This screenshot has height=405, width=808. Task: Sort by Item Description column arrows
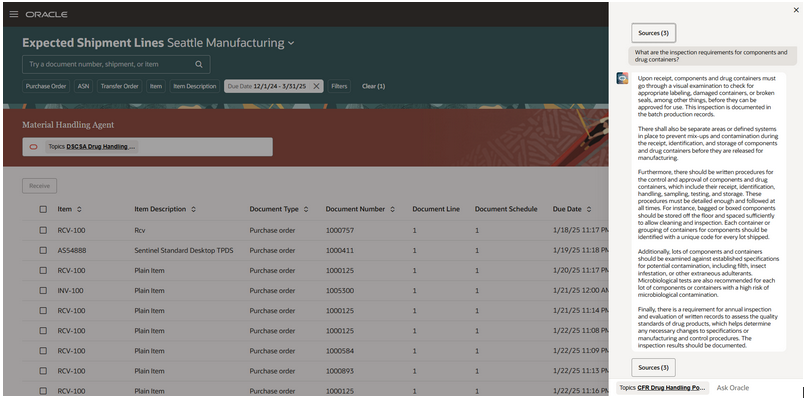(x=193, y=209)
